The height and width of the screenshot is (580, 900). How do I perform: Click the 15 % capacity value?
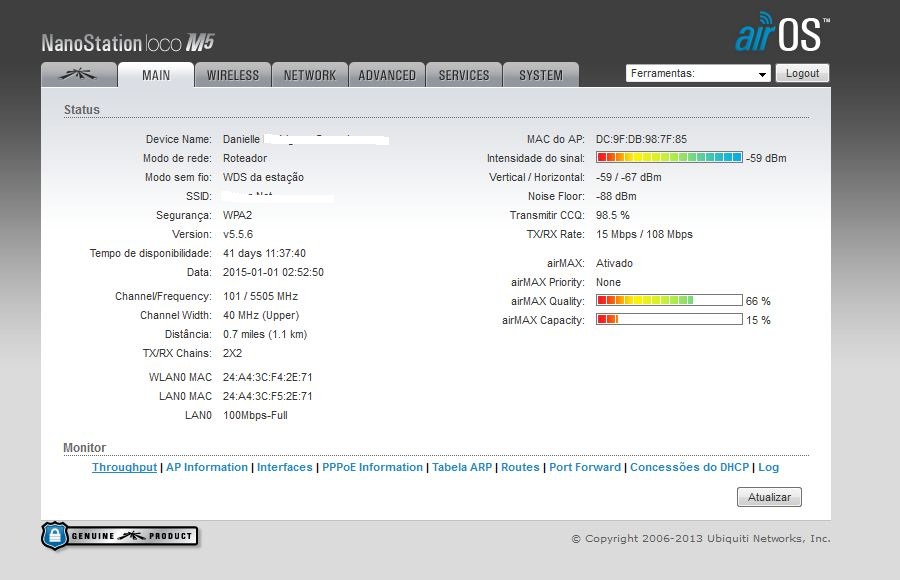click(758, 320)
